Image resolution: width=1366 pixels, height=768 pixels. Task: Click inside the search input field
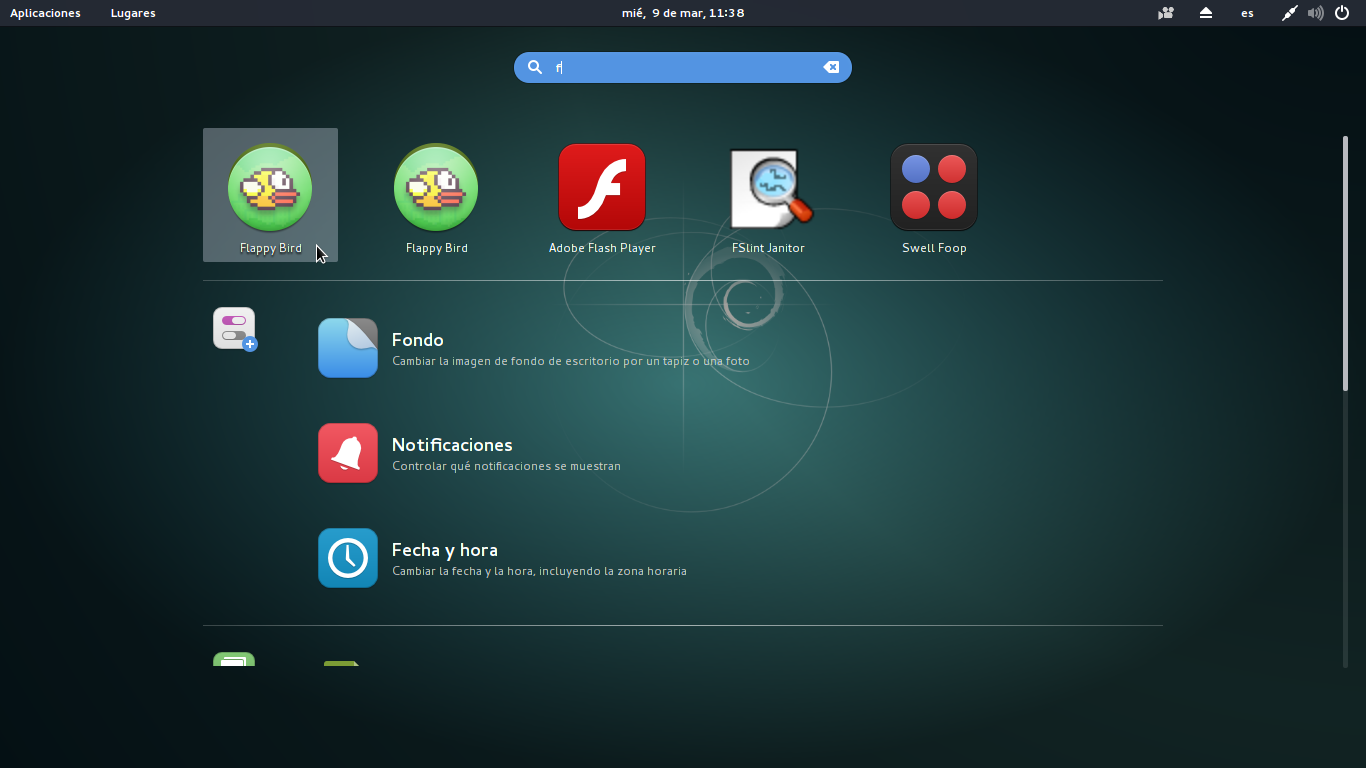683,67
